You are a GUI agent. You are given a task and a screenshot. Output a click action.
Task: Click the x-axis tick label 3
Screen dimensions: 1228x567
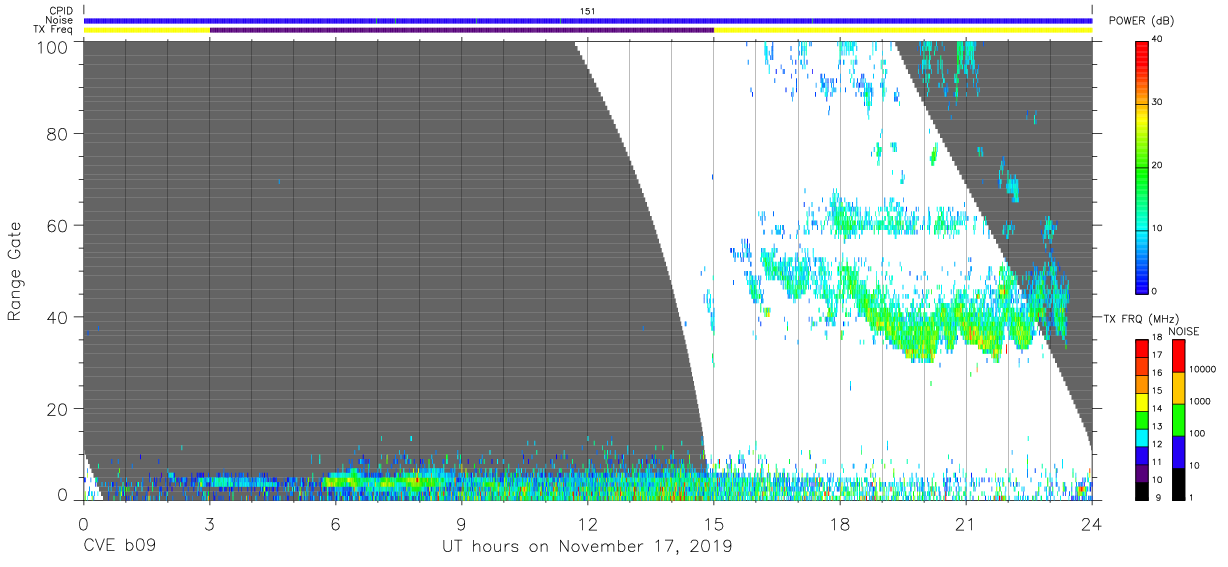[209, 525]
